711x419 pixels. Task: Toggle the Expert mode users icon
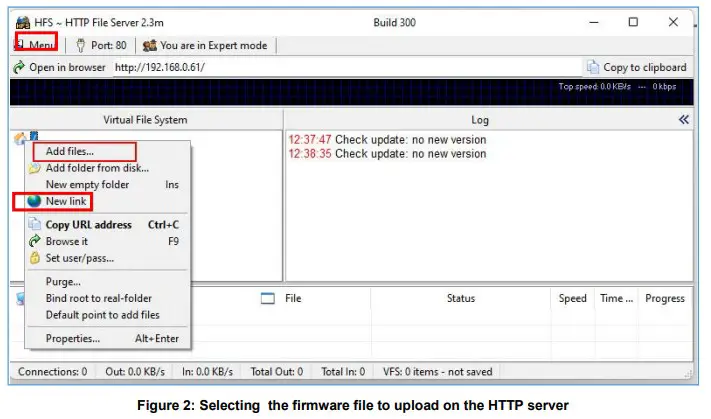click(149, 45)
